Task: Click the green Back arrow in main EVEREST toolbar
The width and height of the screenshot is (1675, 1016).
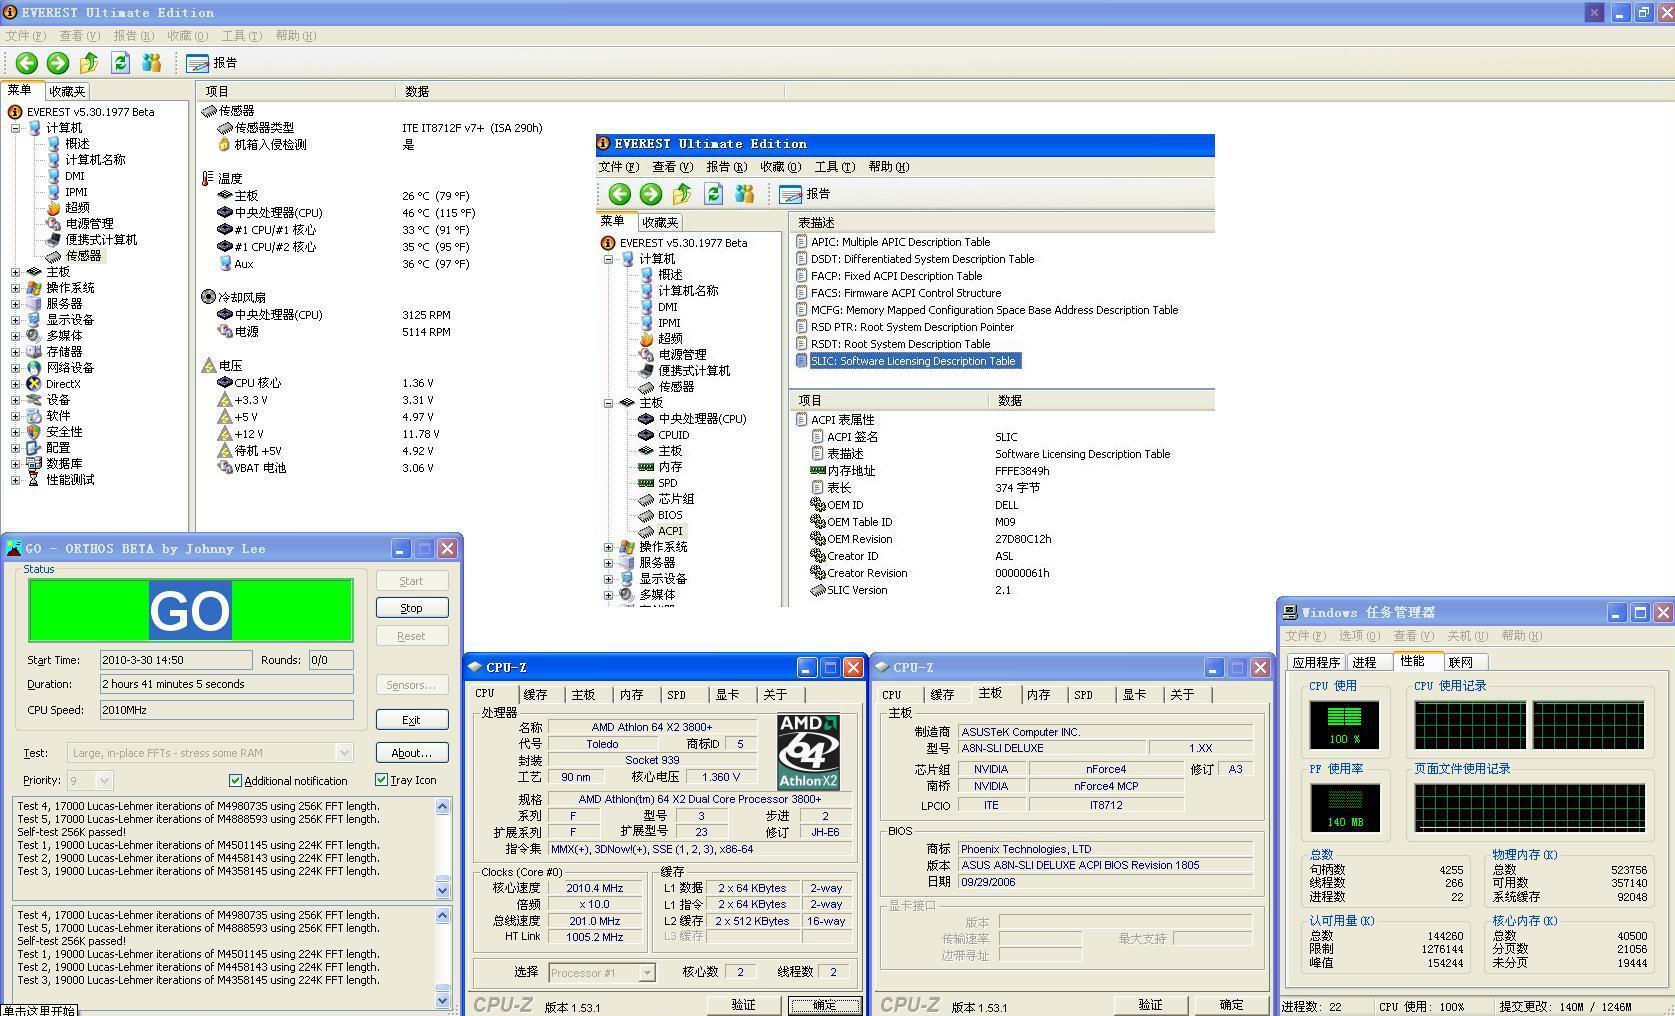Action: pos(26,63)
